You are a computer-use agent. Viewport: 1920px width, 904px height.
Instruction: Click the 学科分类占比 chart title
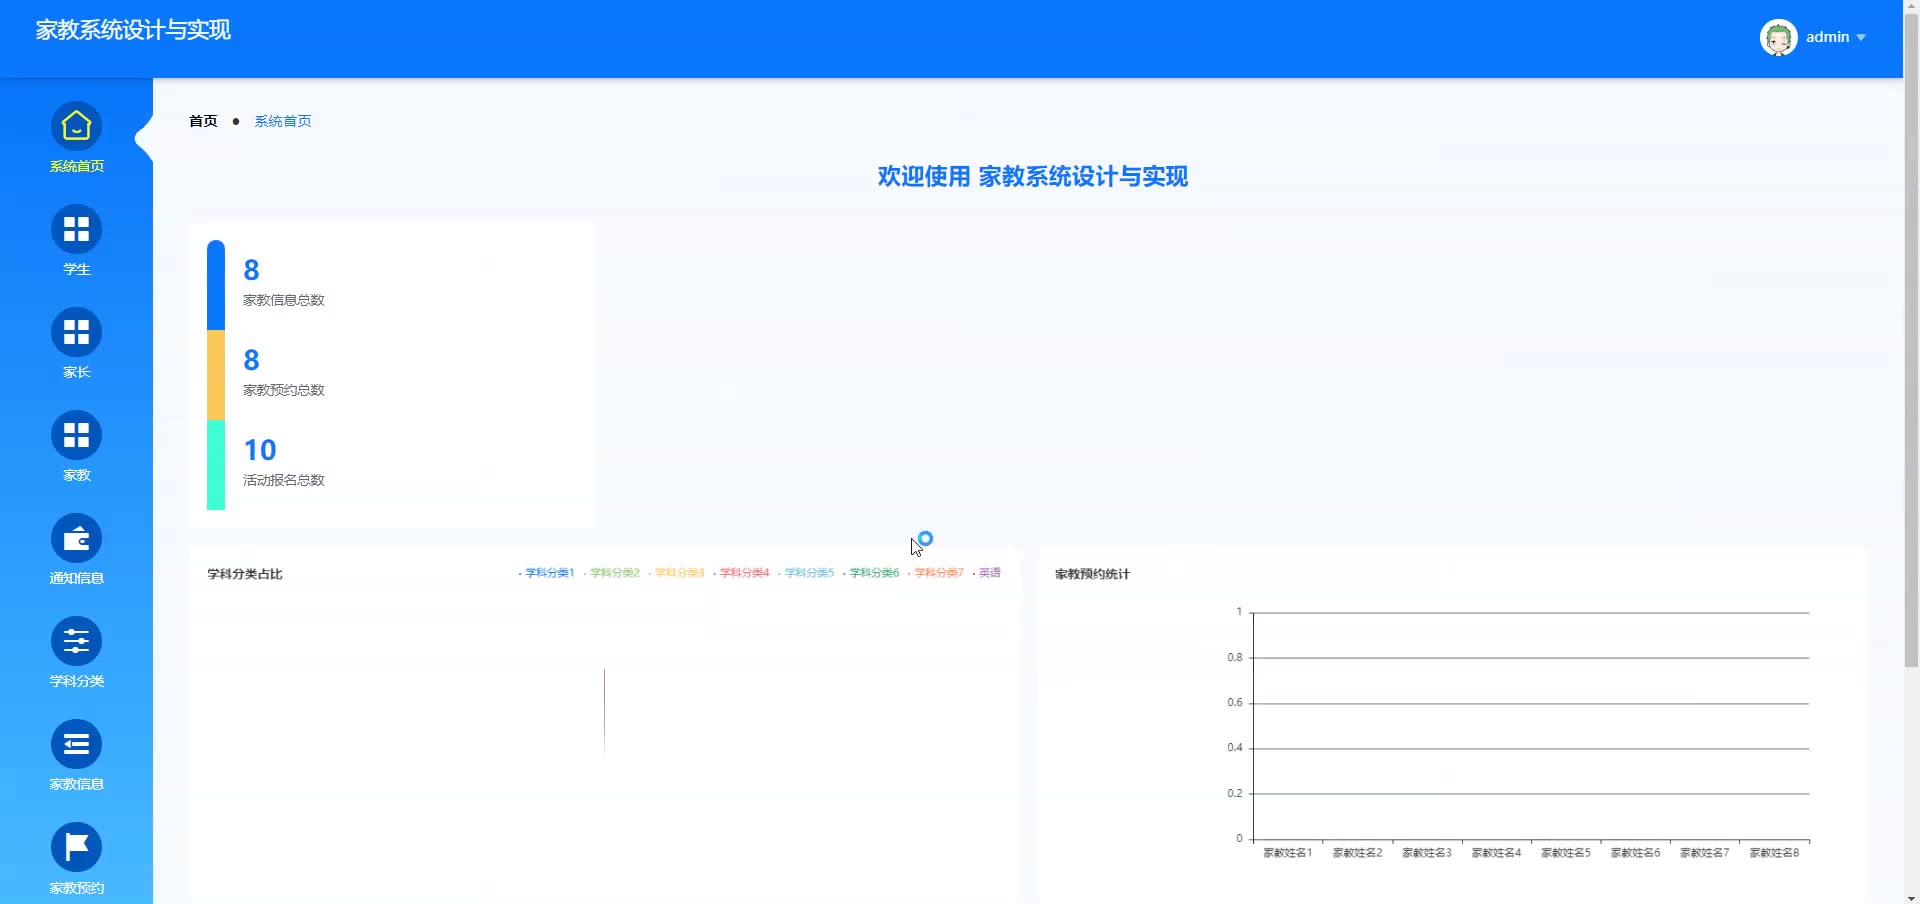point(245,574)
